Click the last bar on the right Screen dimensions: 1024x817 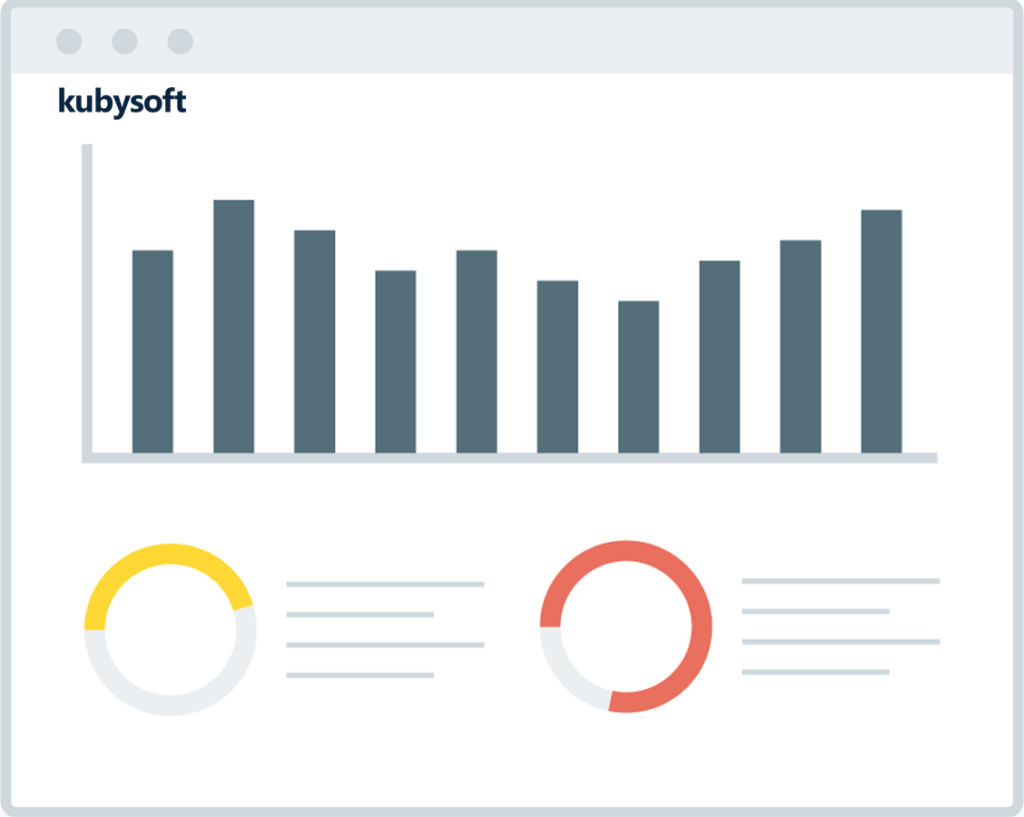tap(881, 331)
